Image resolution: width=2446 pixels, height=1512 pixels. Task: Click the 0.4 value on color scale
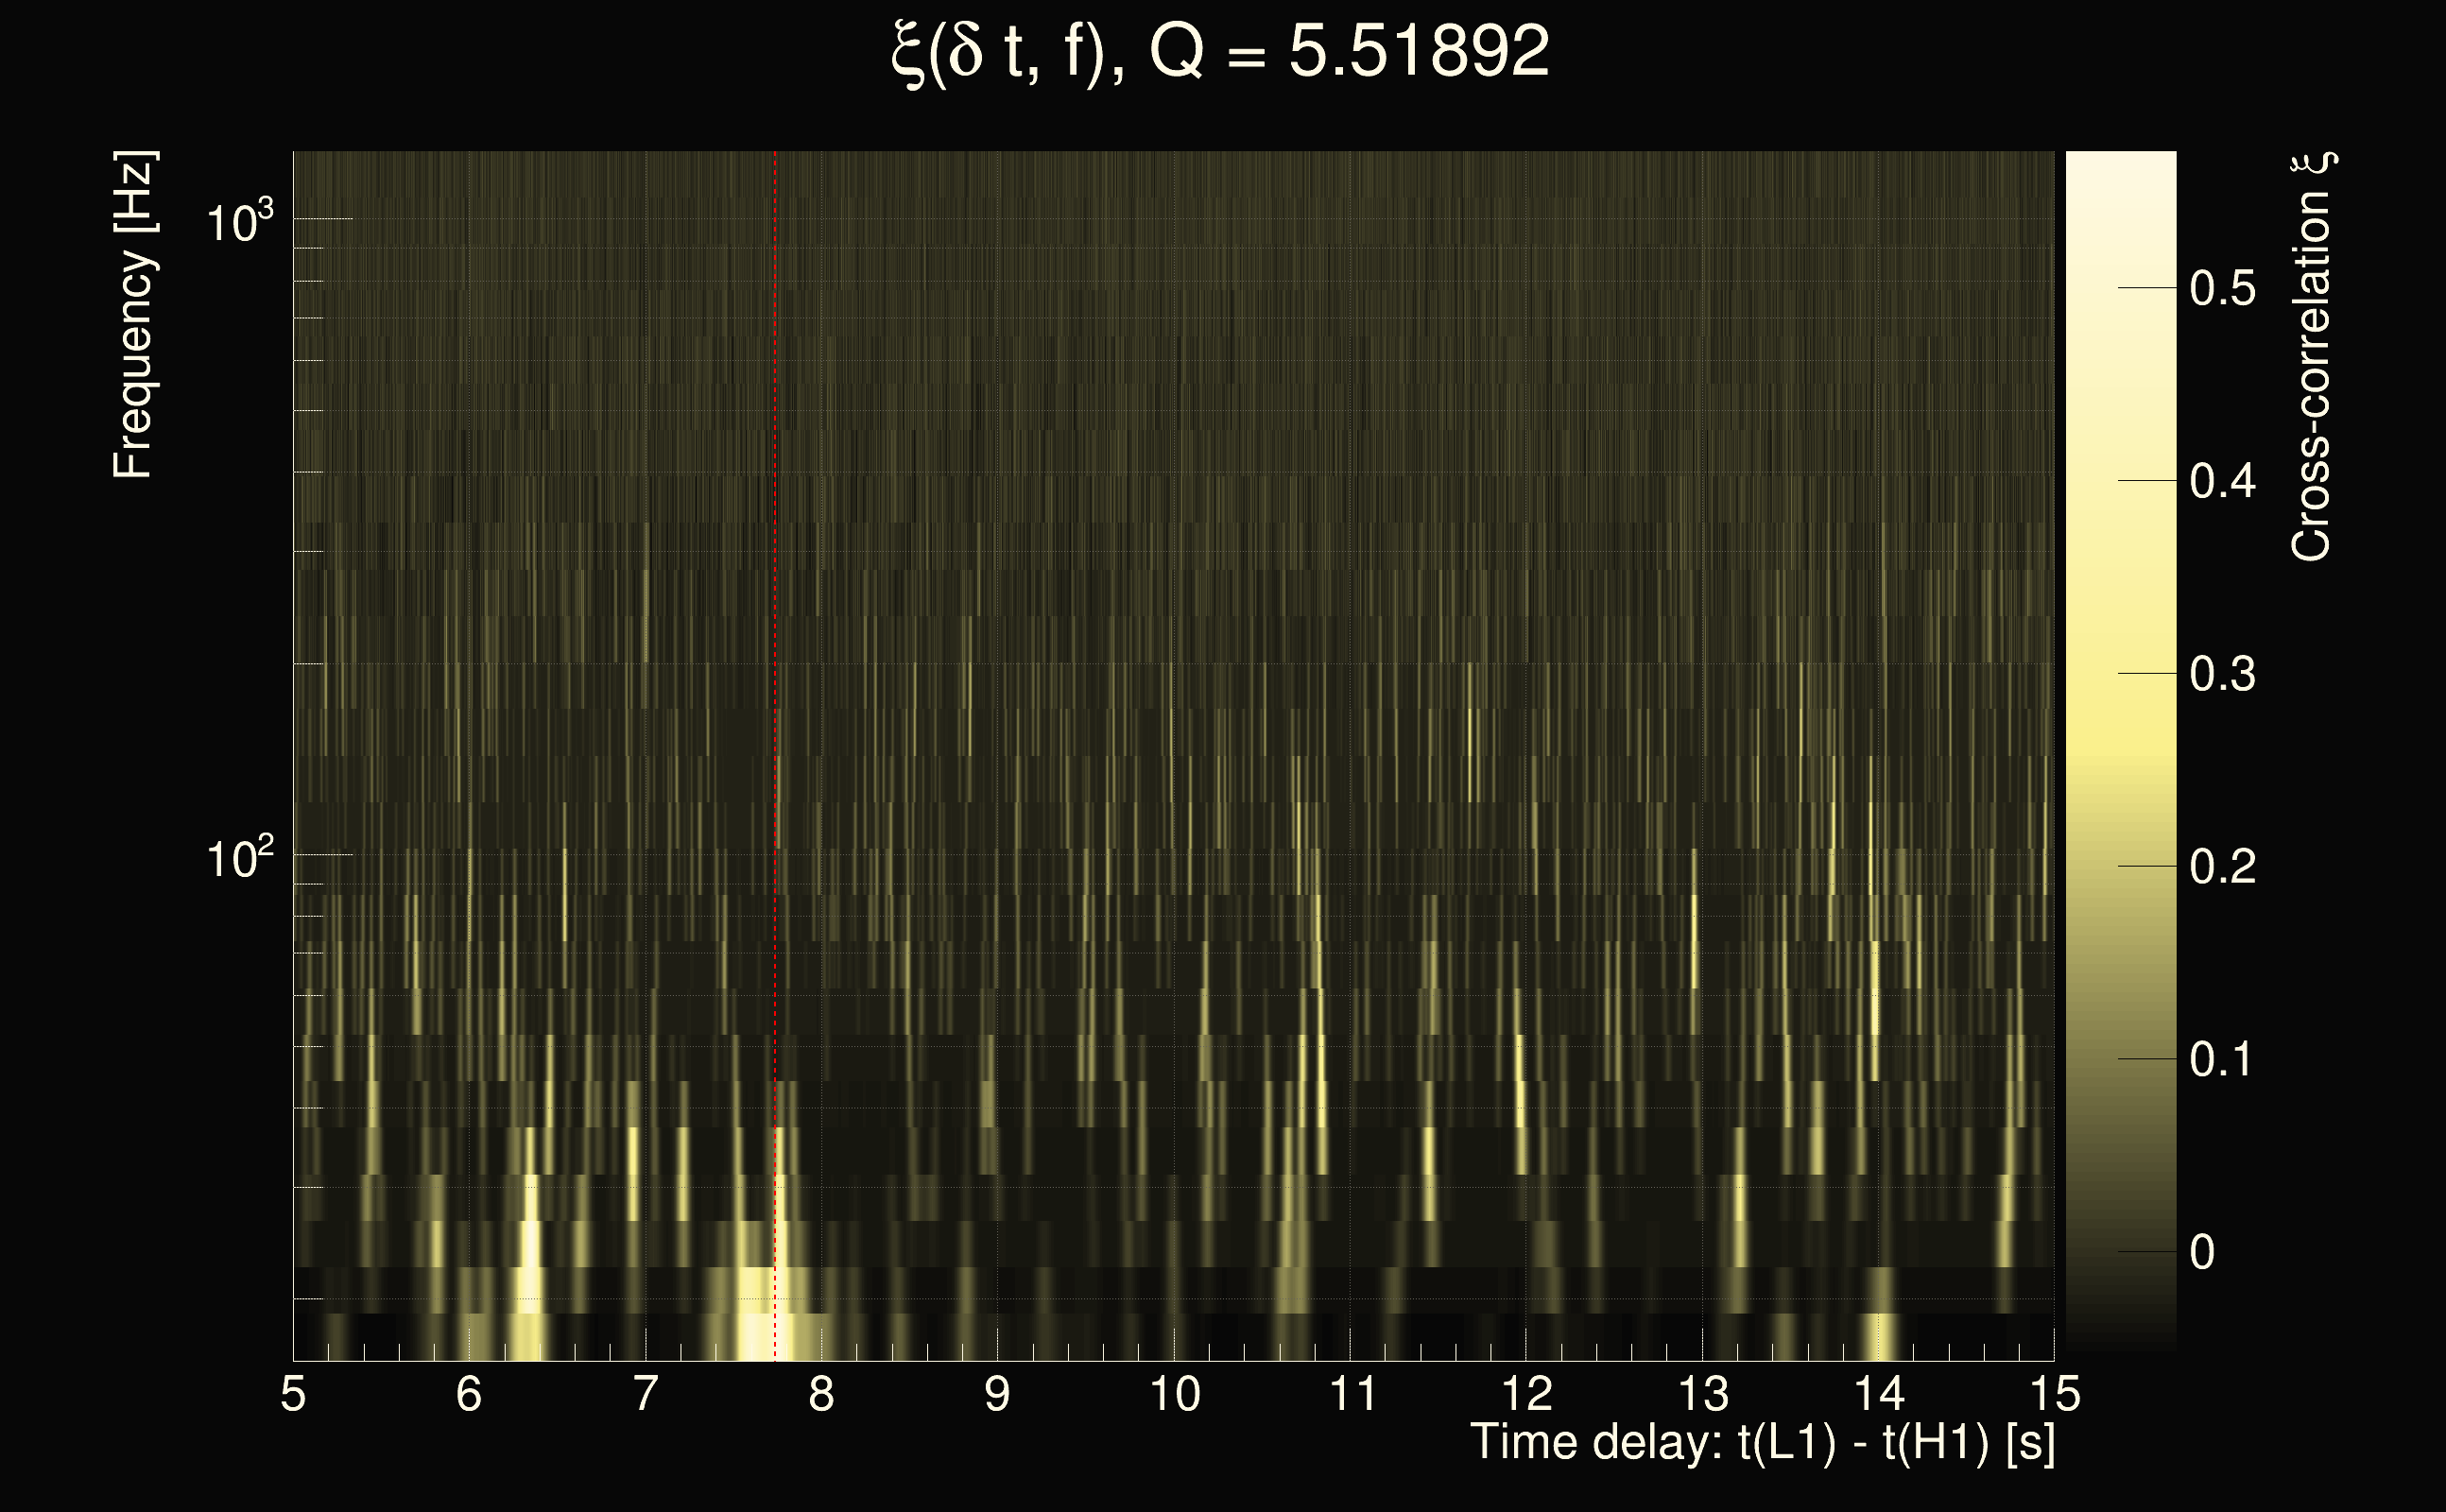pyautogui.click(x=2222, y=482)
